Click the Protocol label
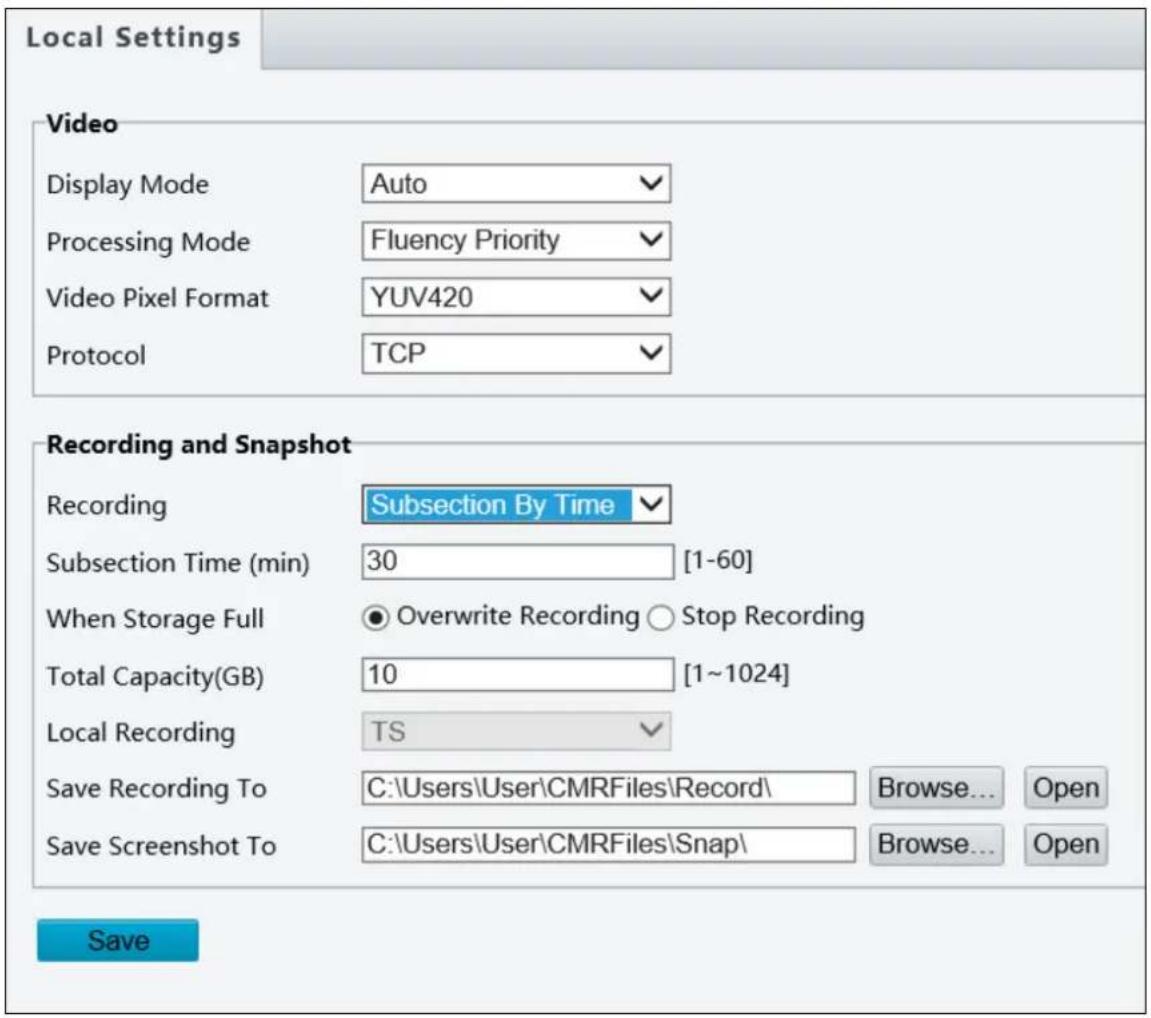 [x=96, y=355]
